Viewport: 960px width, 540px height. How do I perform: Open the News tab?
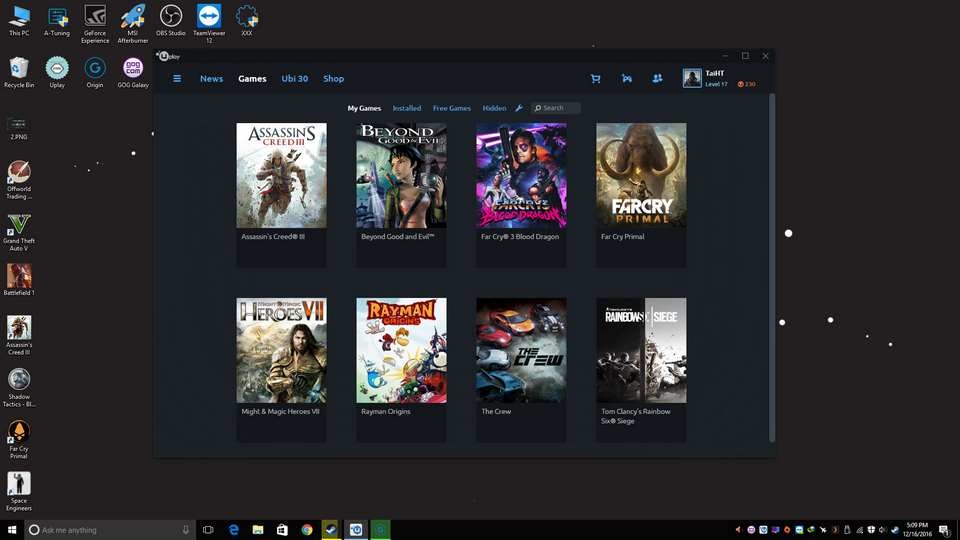point(211,78)
